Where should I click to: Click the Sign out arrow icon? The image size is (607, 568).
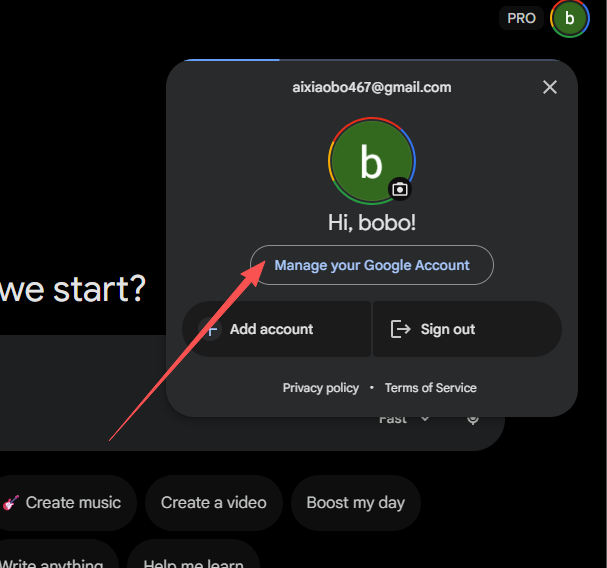(401, 329)
